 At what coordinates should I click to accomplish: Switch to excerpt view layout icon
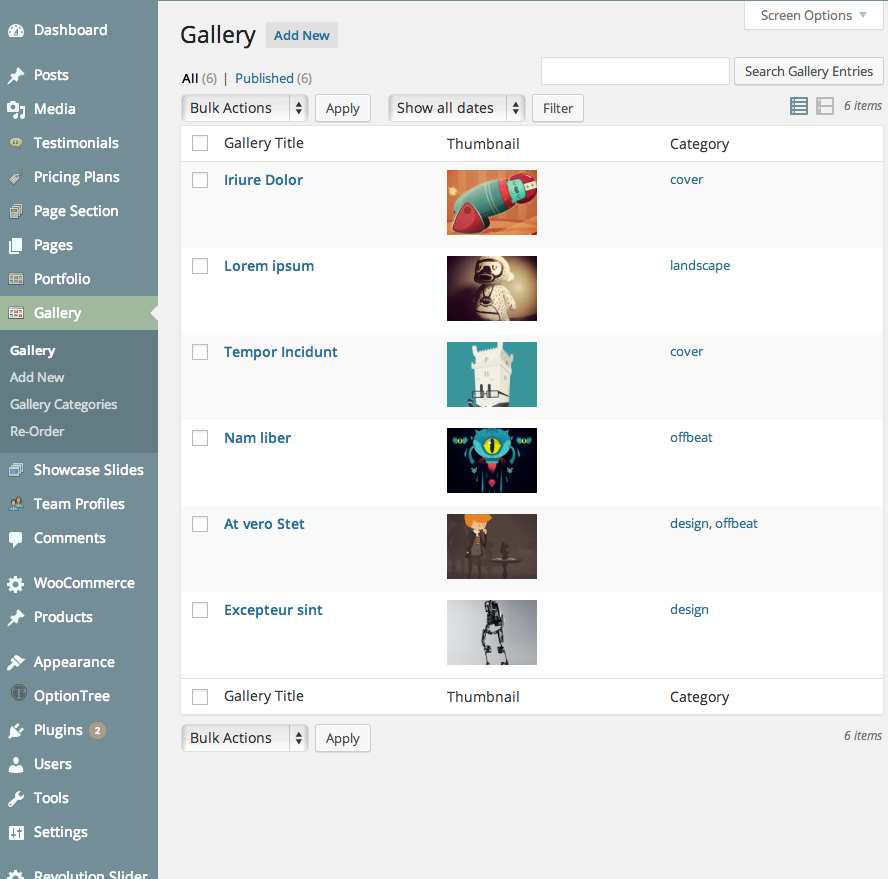click(x=823, y=105)
